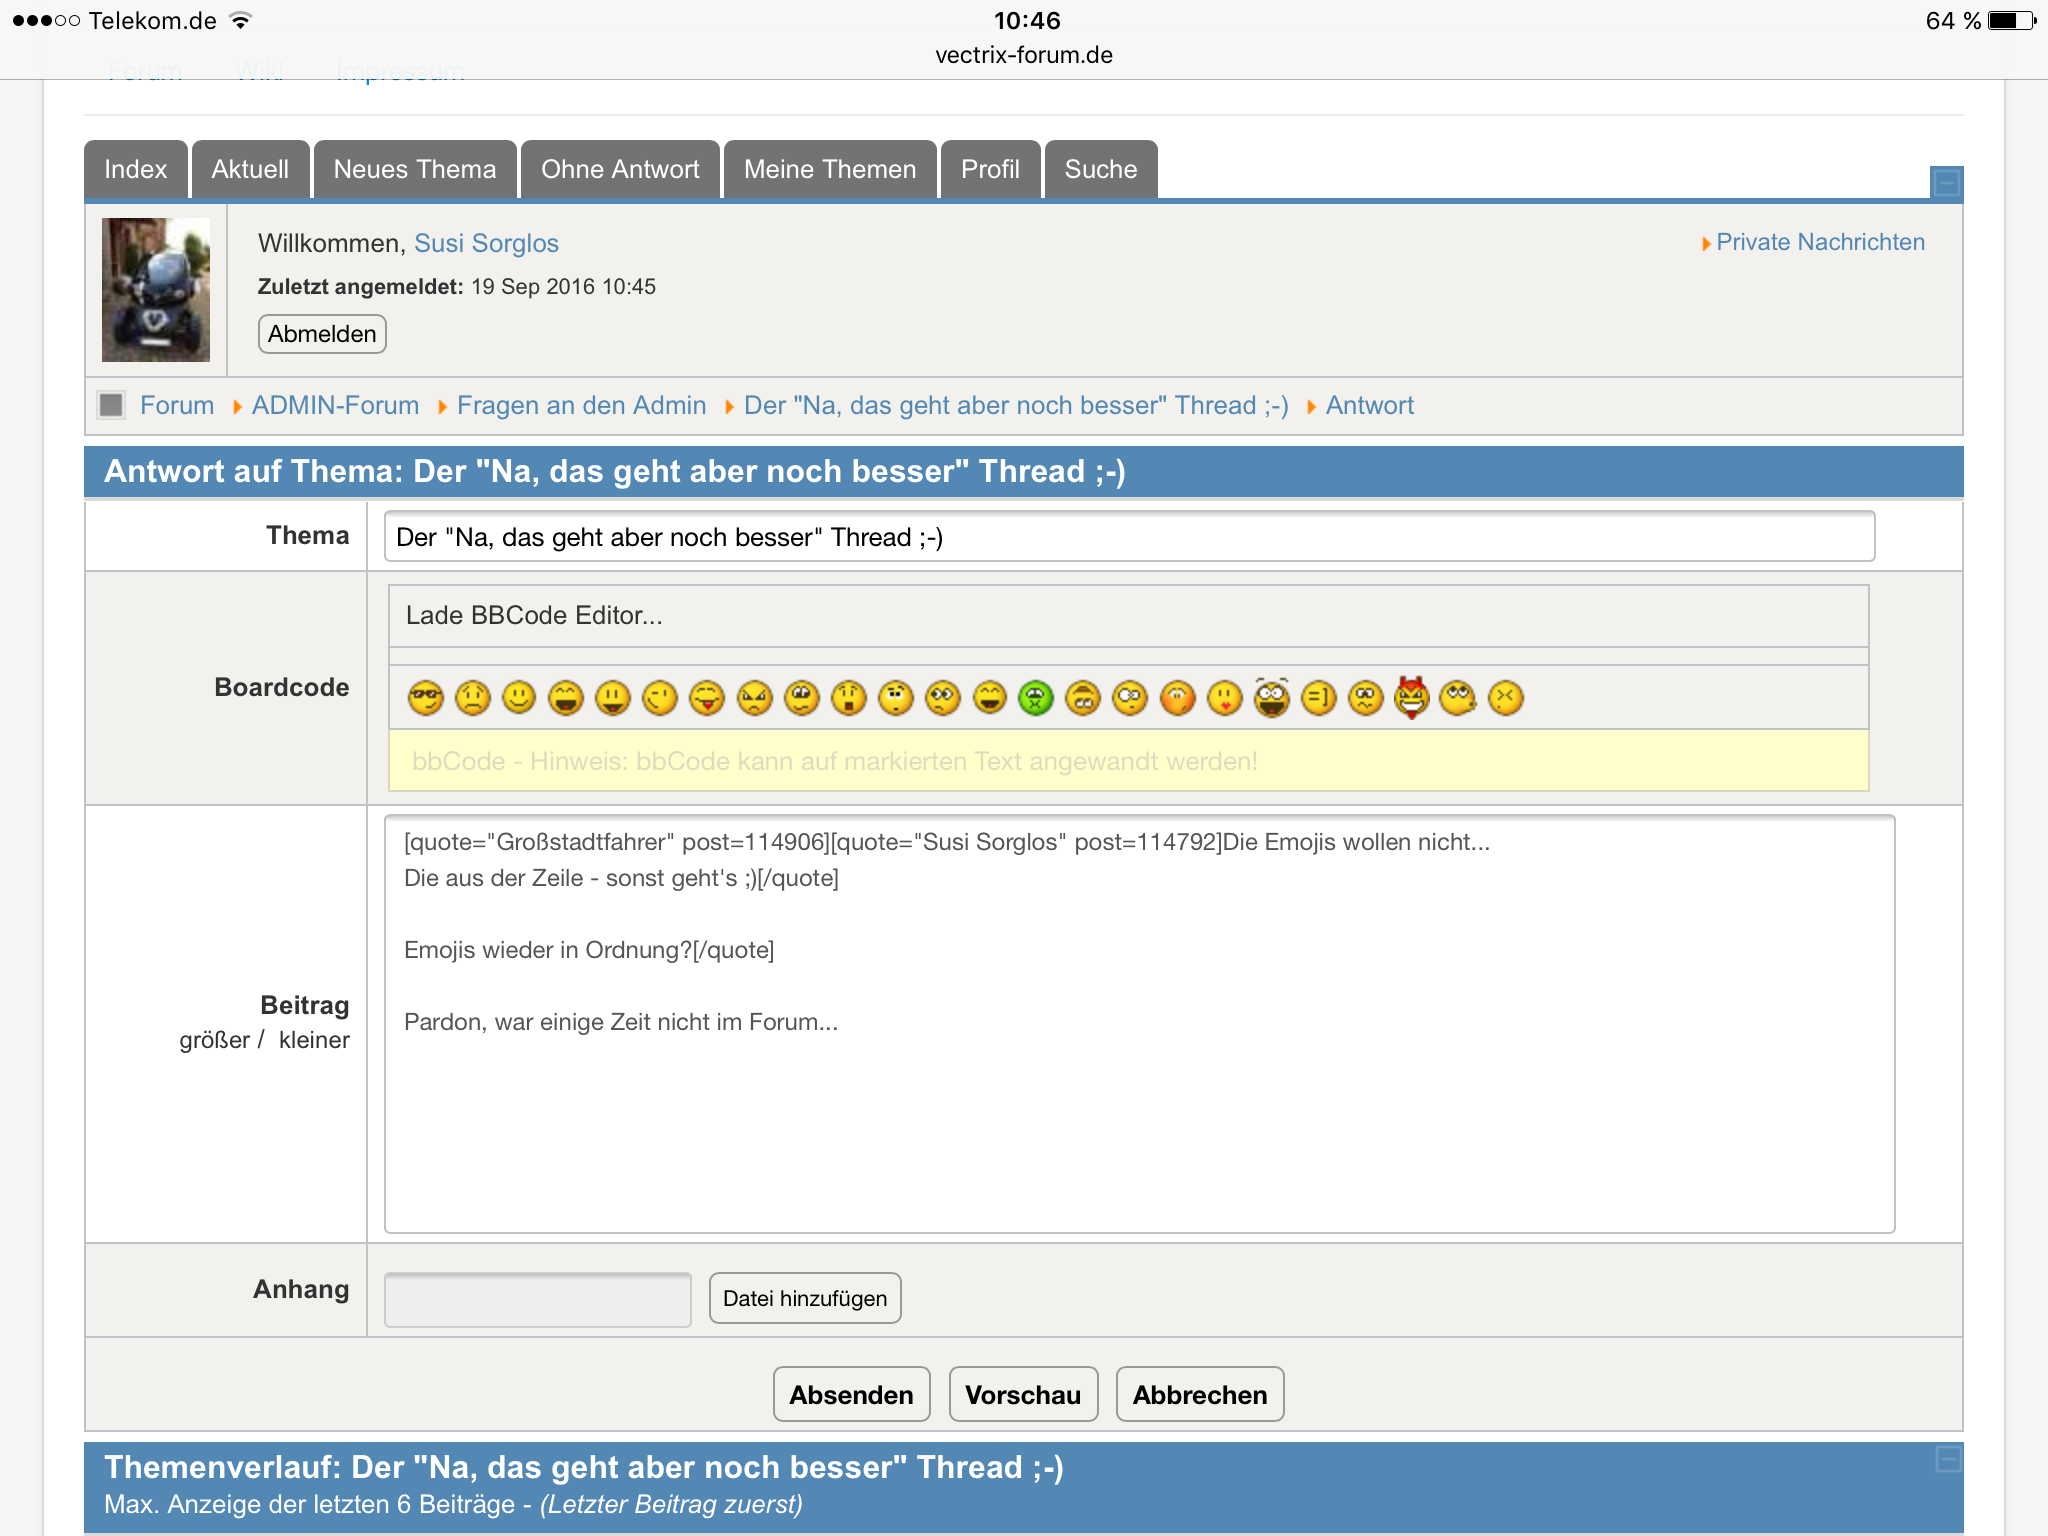Insert the winking smiley emoticon
The image size is (2048, 1536).
pyautogui.click(x=660, y=697)
